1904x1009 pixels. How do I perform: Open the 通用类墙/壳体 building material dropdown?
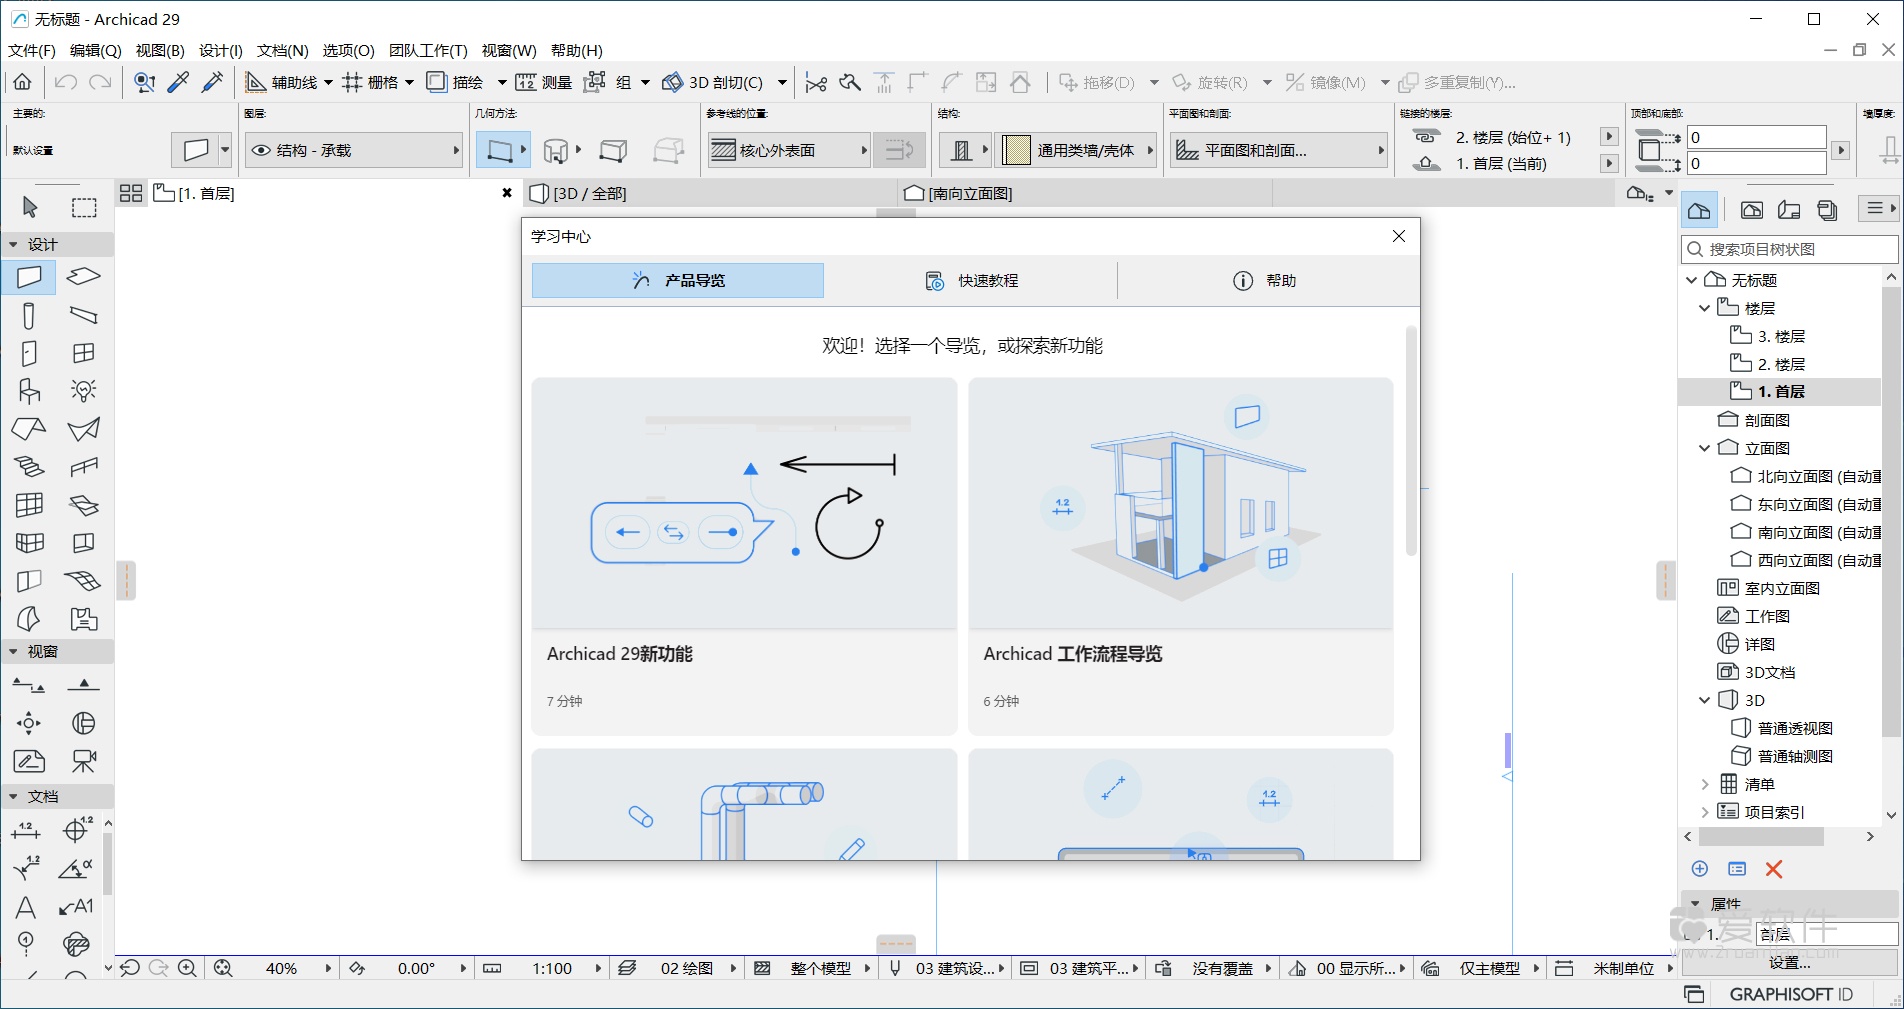coord(1076,150)
